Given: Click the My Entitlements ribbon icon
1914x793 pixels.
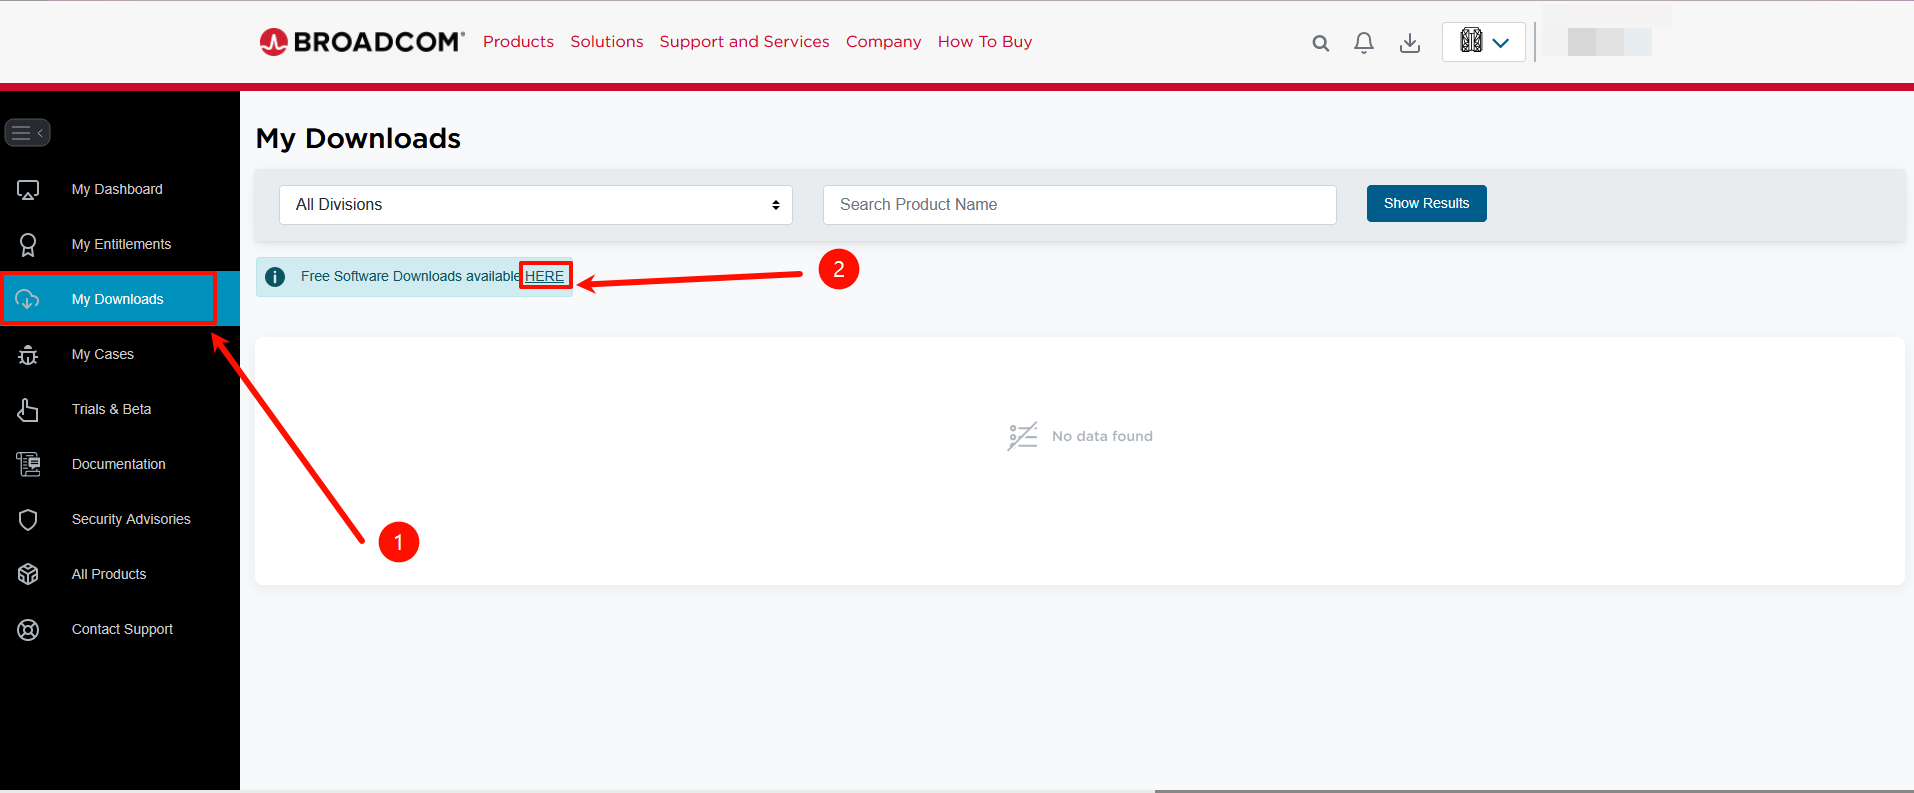Looking at the screenshot, I should coord(28,245).
